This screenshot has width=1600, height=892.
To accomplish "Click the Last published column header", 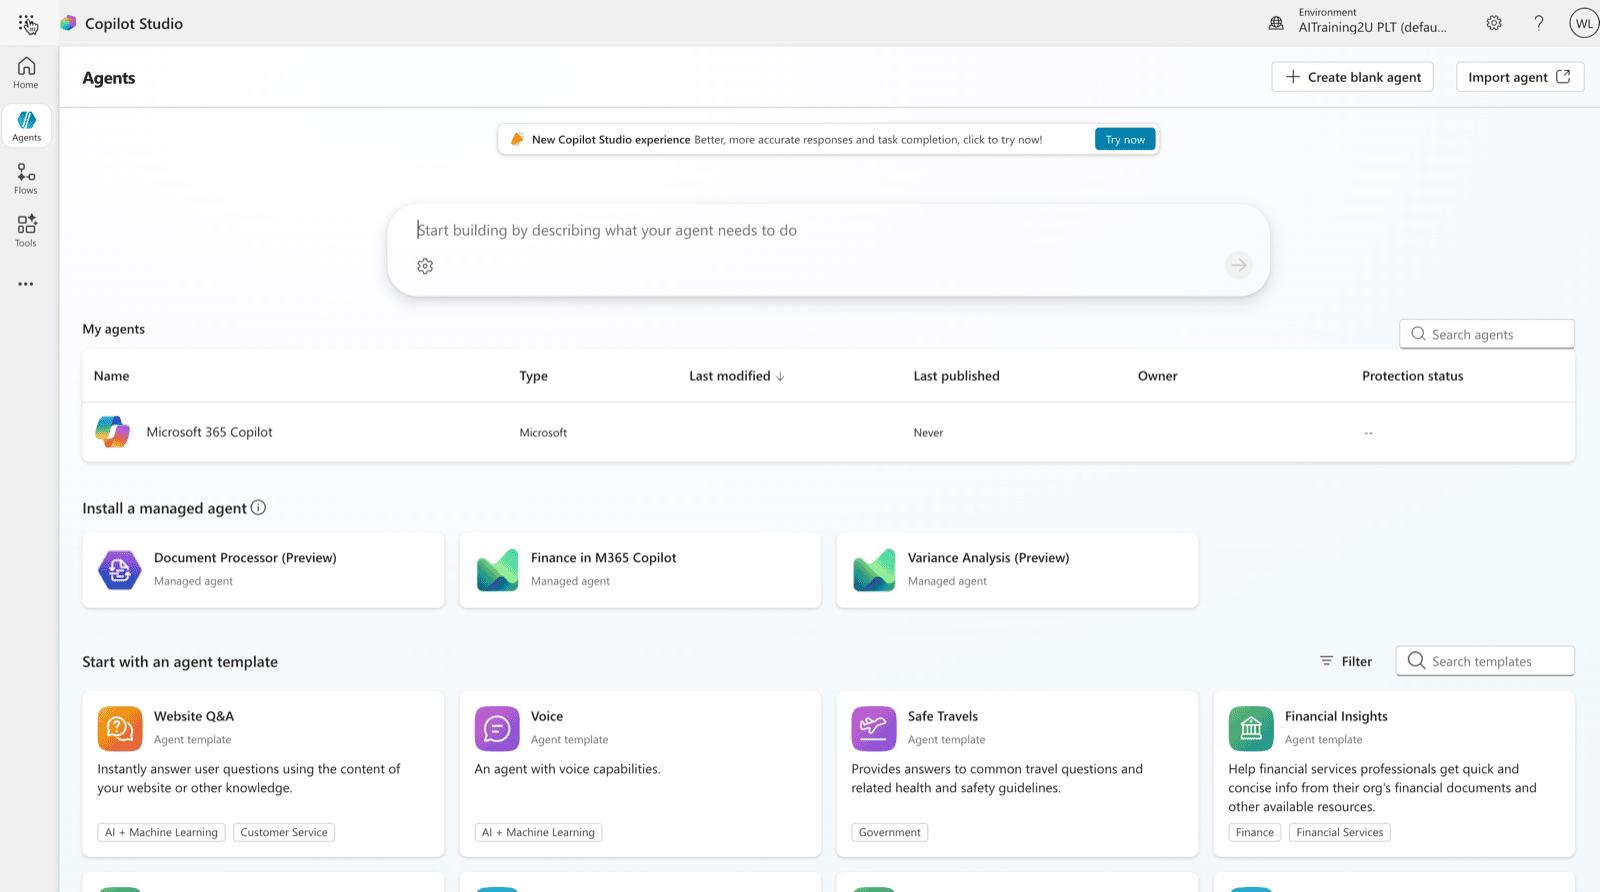I will [x=956, y=376].
